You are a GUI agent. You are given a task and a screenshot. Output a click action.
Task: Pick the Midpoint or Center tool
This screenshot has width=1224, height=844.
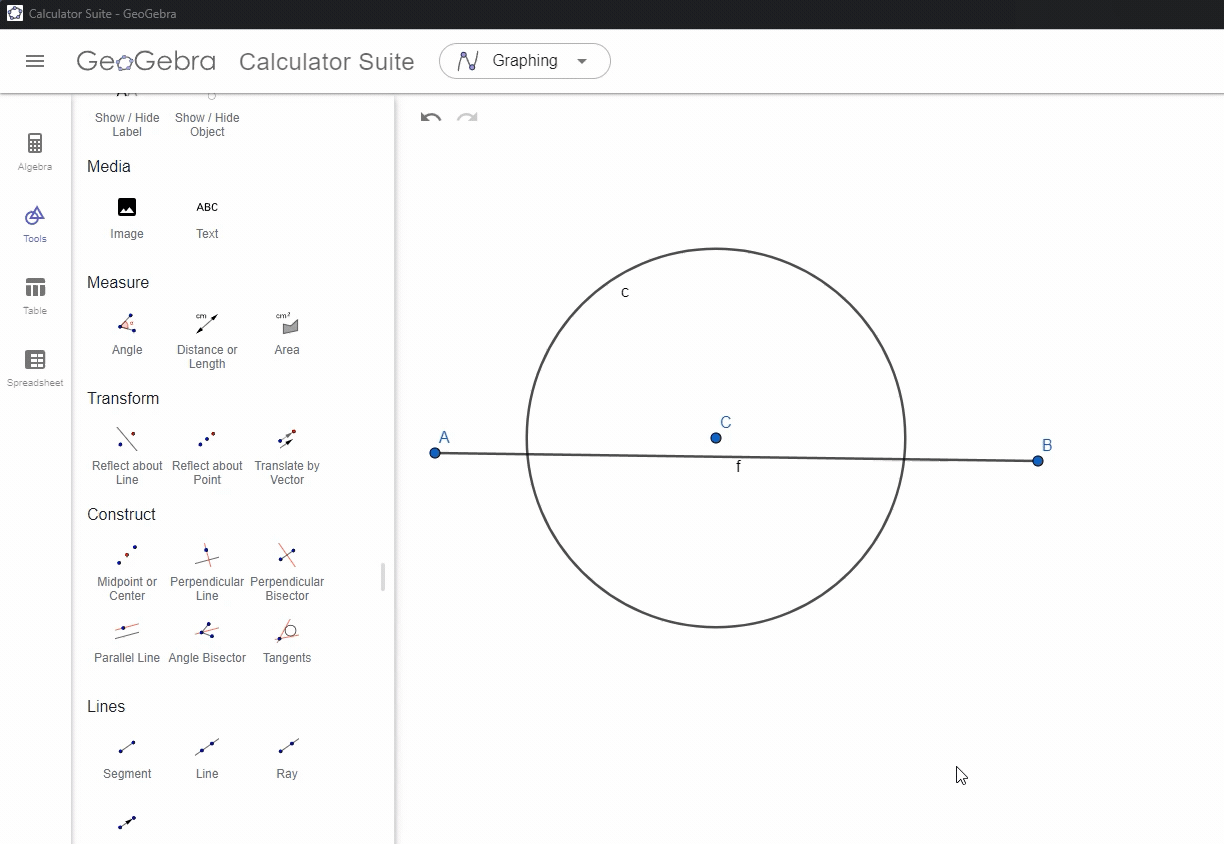(x=127, y=570)
